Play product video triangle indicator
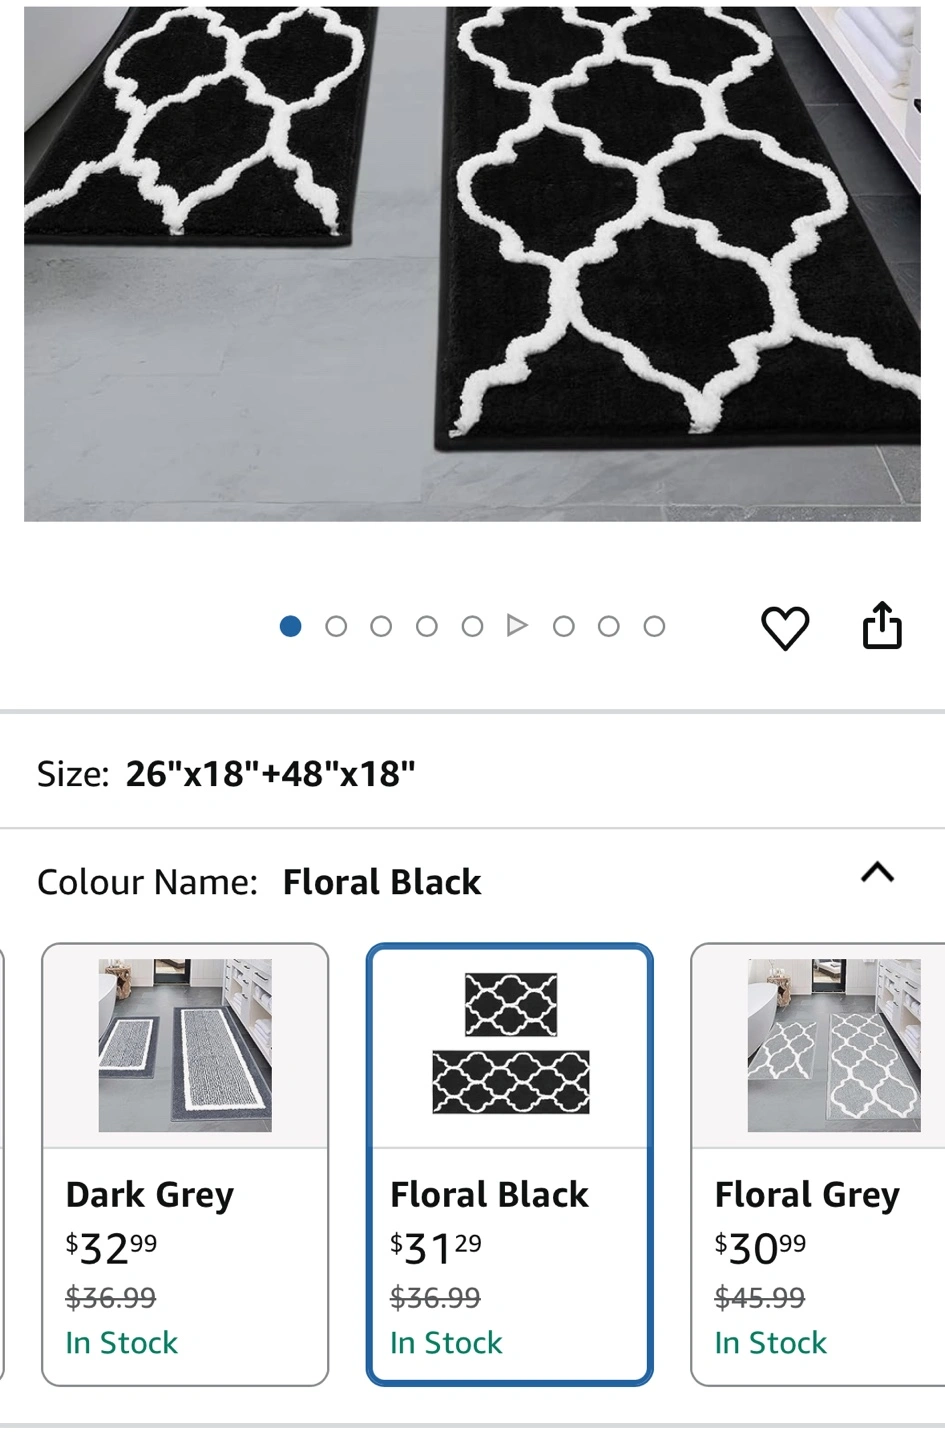Image resolution: width=945 pixels, height=1440 pixels. click(x=517, y=626)
